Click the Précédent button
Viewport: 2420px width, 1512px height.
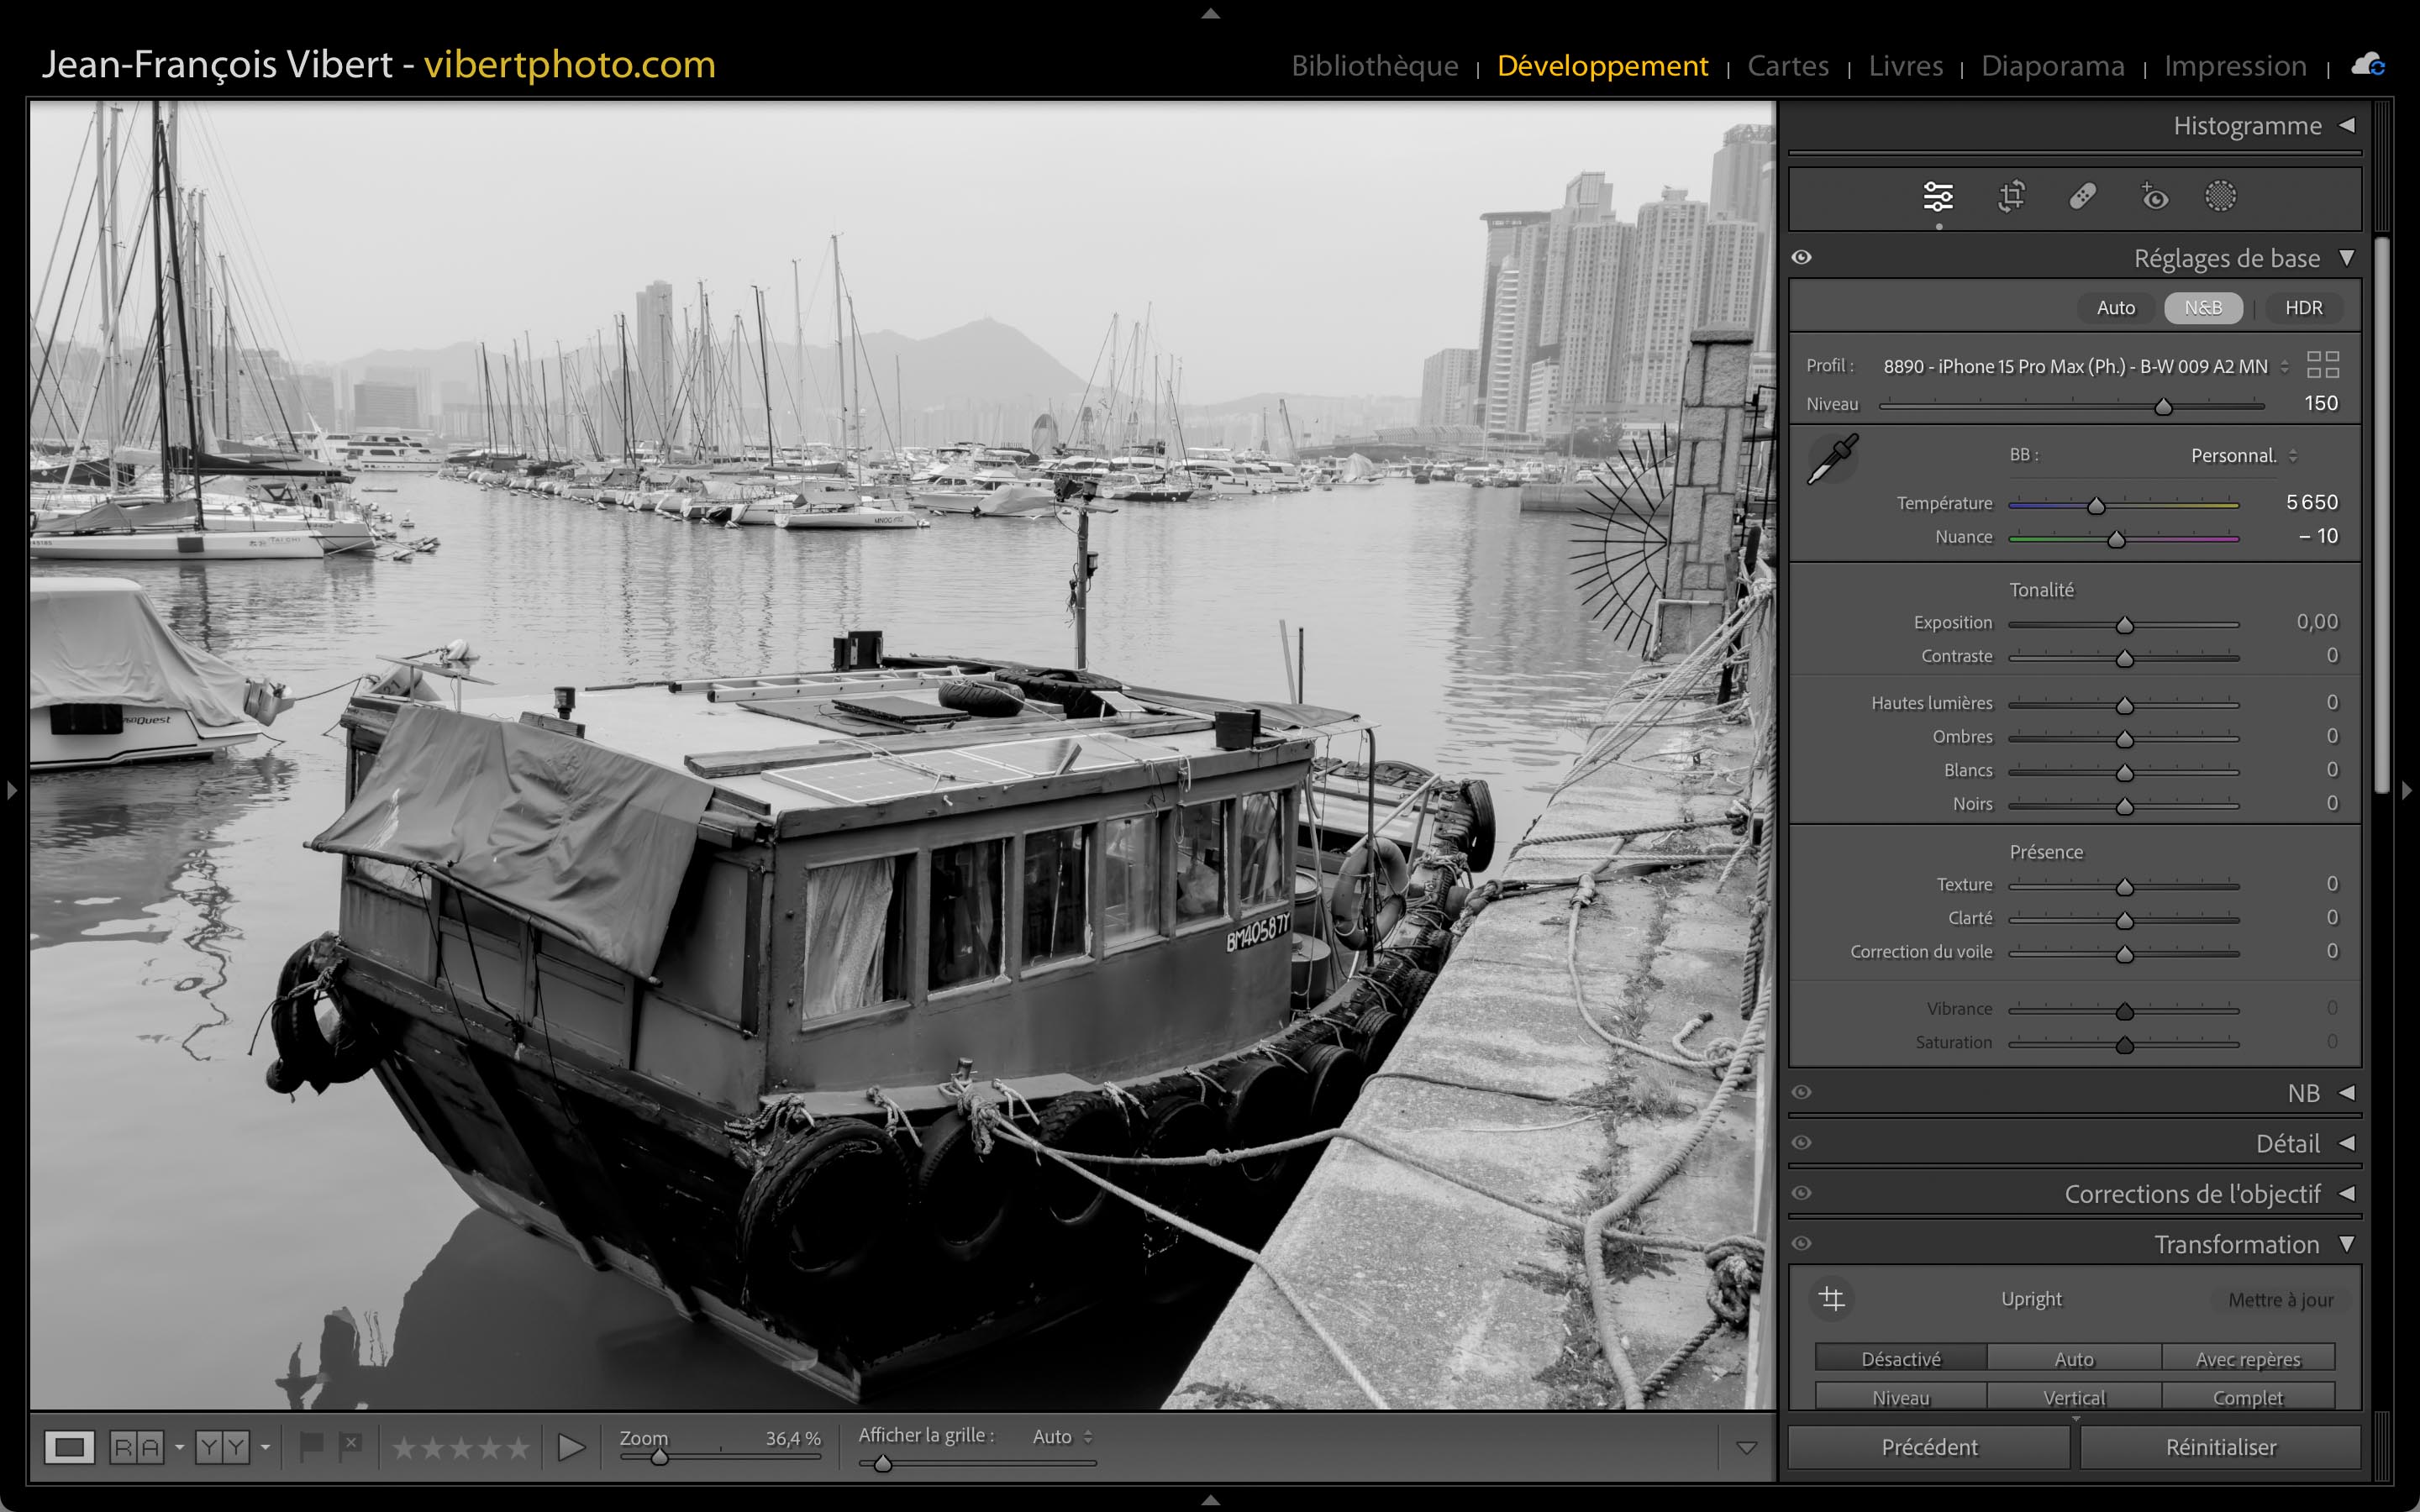coord(1929,1447)
